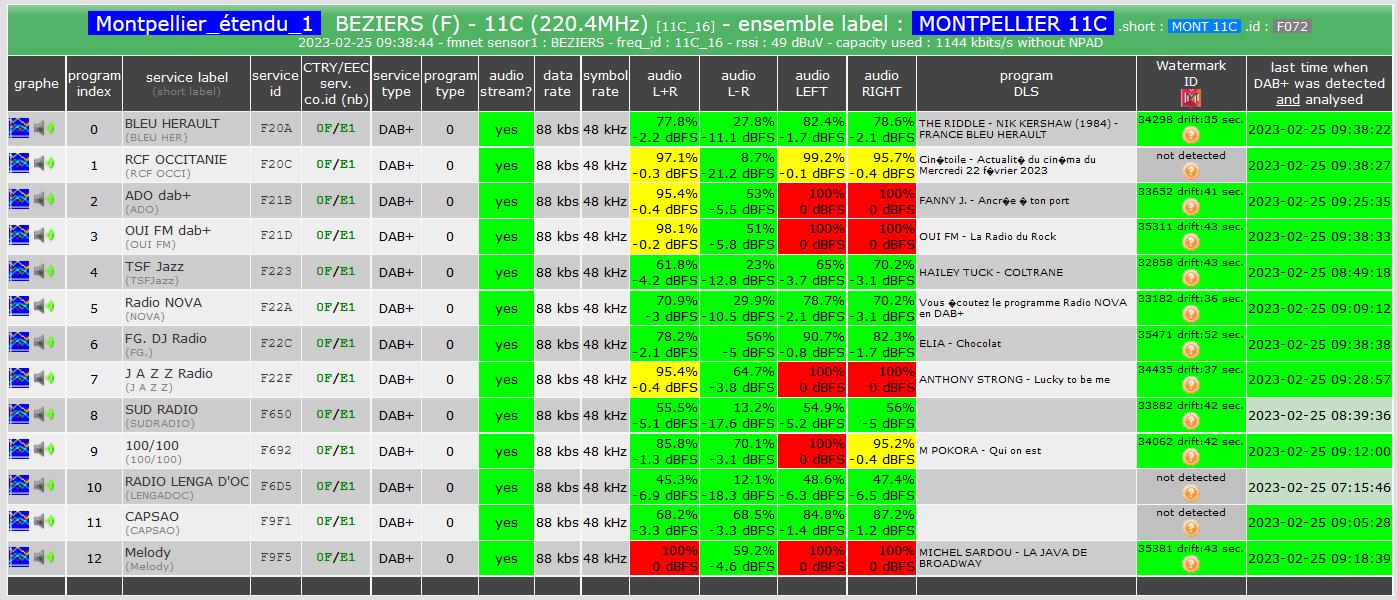Image resolution: width=1397 pixels, height=600 pixels.
Task: Open the graph icon for RCF OCCITANIE
Action: [19, 164]
